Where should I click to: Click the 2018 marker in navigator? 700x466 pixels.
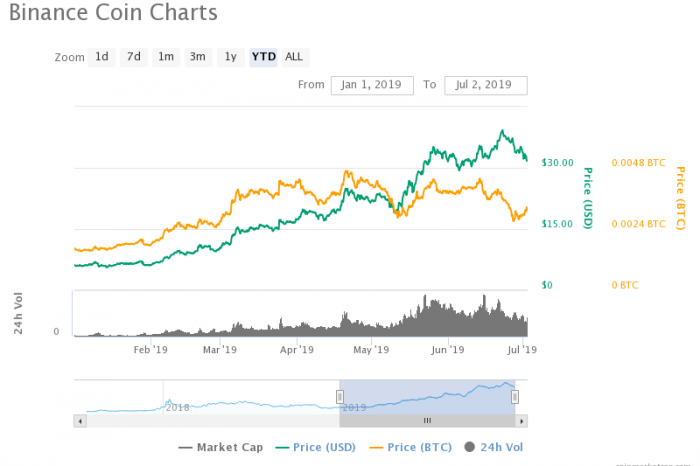(x=178, y=408)
